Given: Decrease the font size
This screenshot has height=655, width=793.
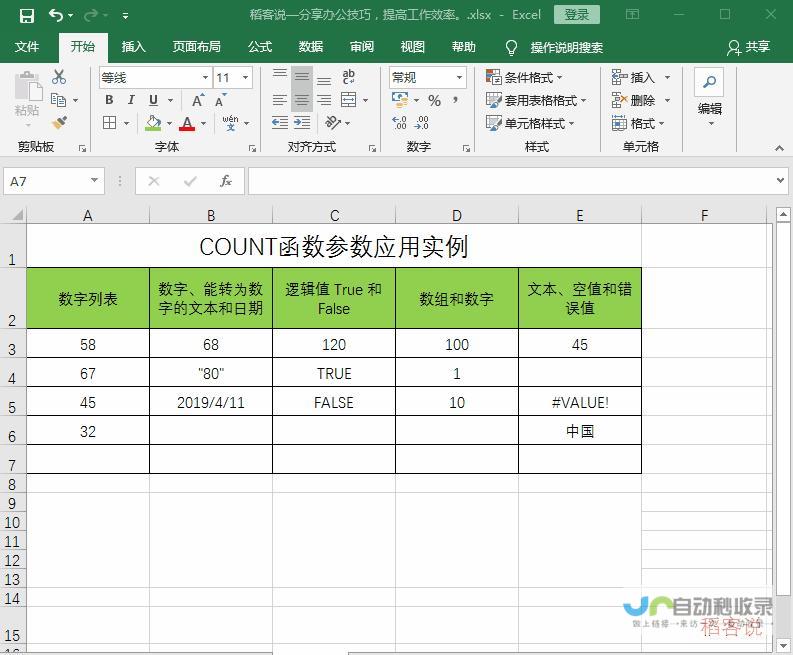Looking at the screenshot, I should point(221,100).
